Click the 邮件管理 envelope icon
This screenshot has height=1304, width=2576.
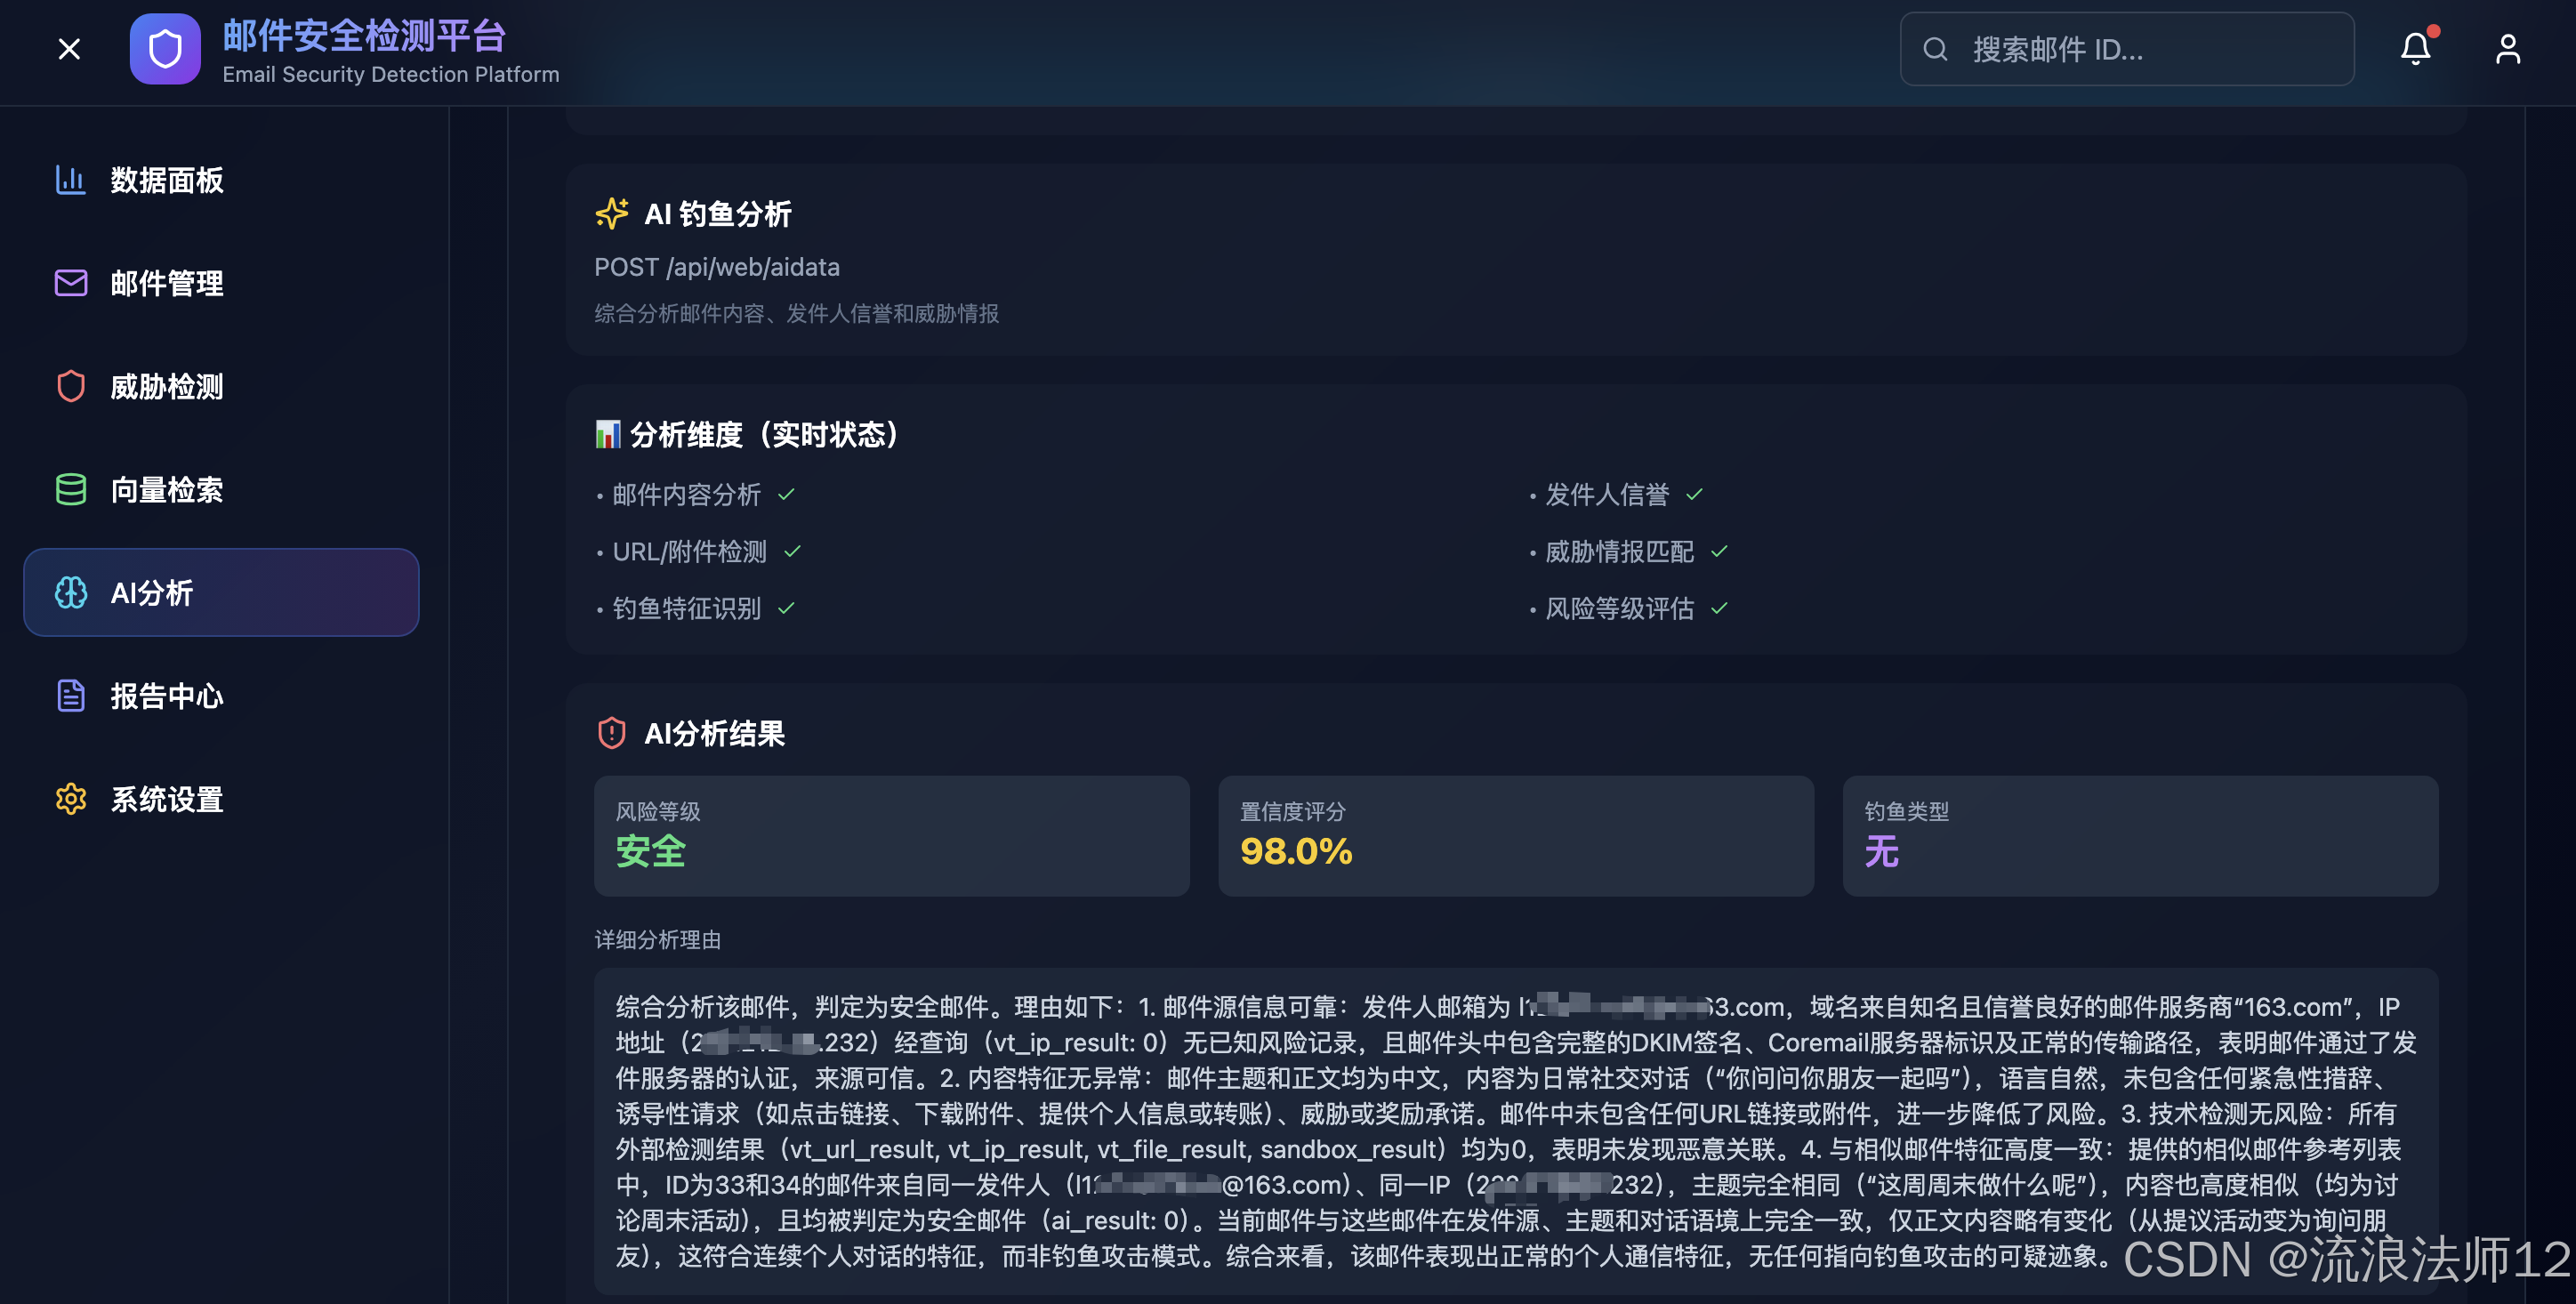[70, 283]
